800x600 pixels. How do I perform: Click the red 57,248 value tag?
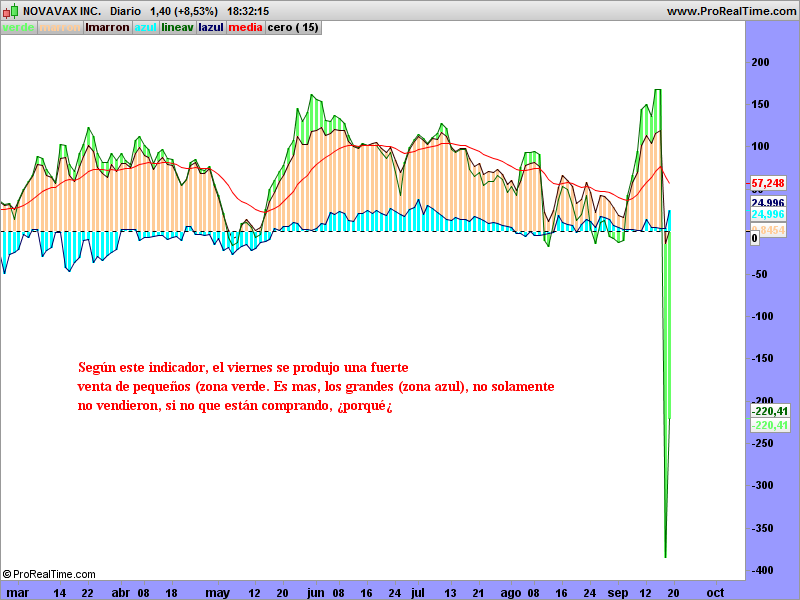pos(767,184)
